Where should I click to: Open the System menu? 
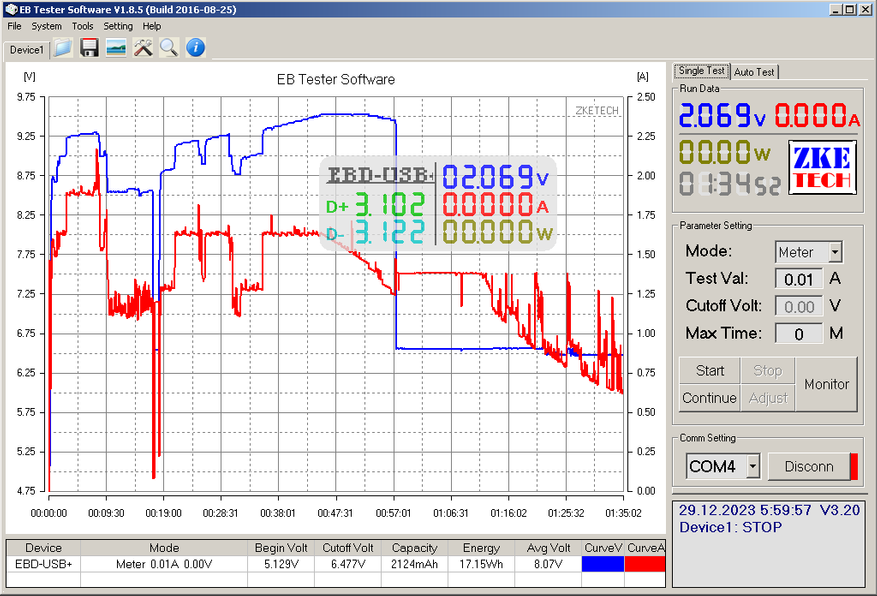pyautogui.click(x=46, y=26)
